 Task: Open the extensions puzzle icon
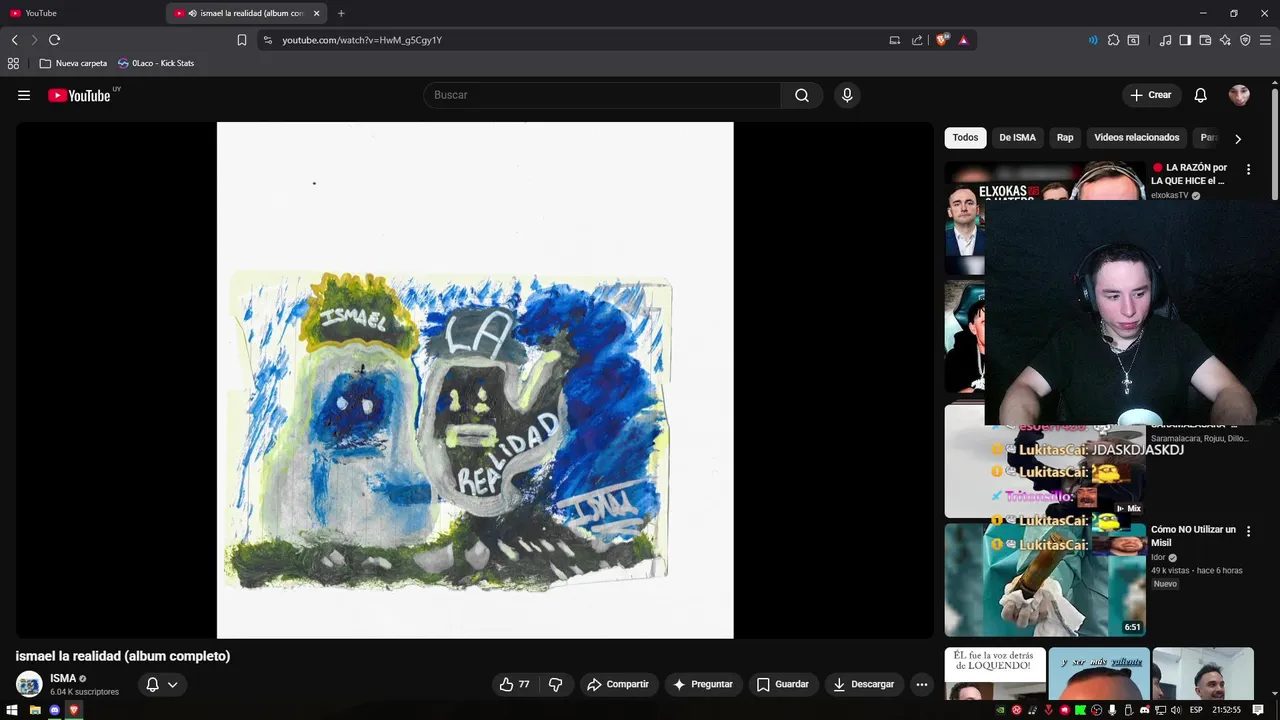coord(1113,40)
